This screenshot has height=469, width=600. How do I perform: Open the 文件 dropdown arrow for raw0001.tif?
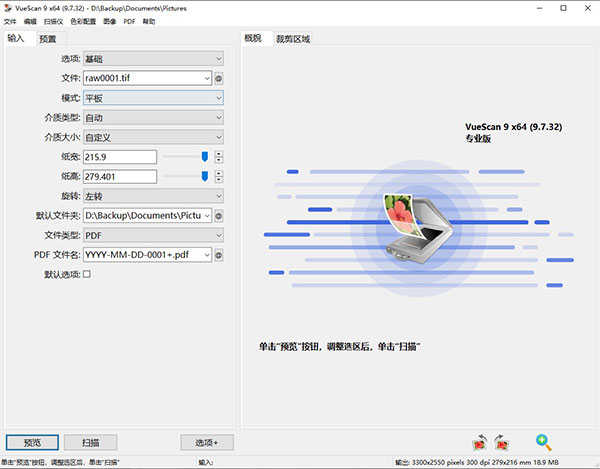[207, 78]
